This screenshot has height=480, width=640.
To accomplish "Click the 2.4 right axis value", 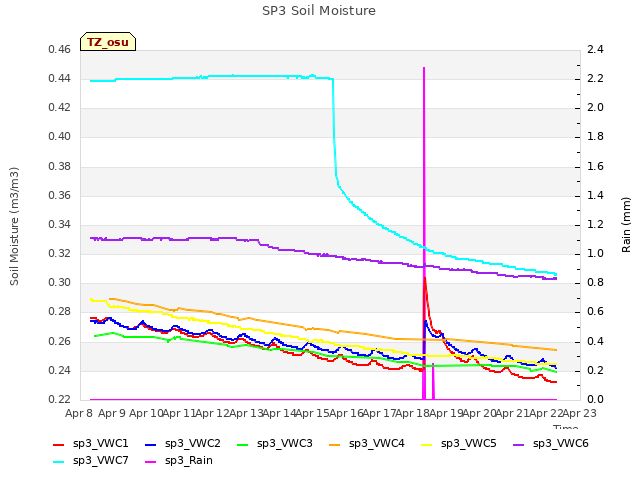I will pos(595,49).
